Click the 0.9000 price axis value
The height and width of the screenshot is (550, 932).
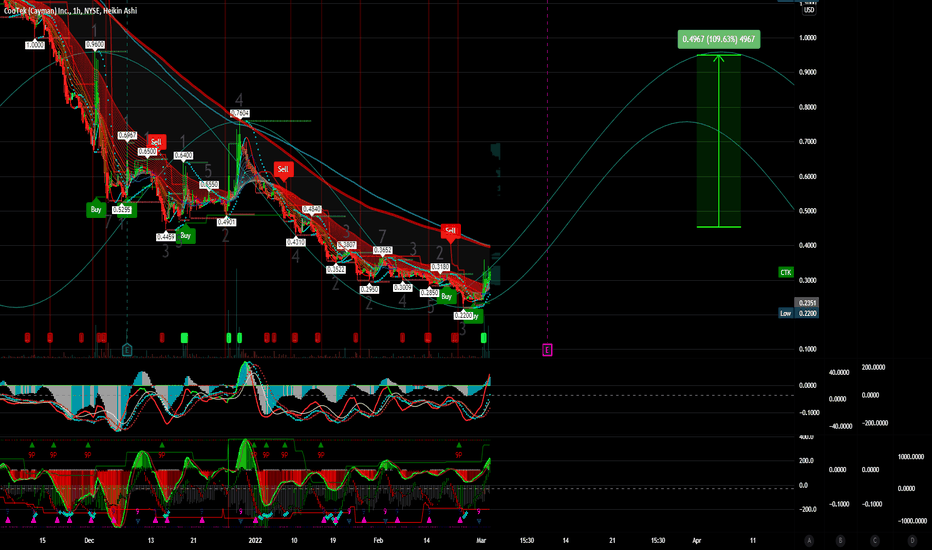pyautogui.click(x=808, y=72)
